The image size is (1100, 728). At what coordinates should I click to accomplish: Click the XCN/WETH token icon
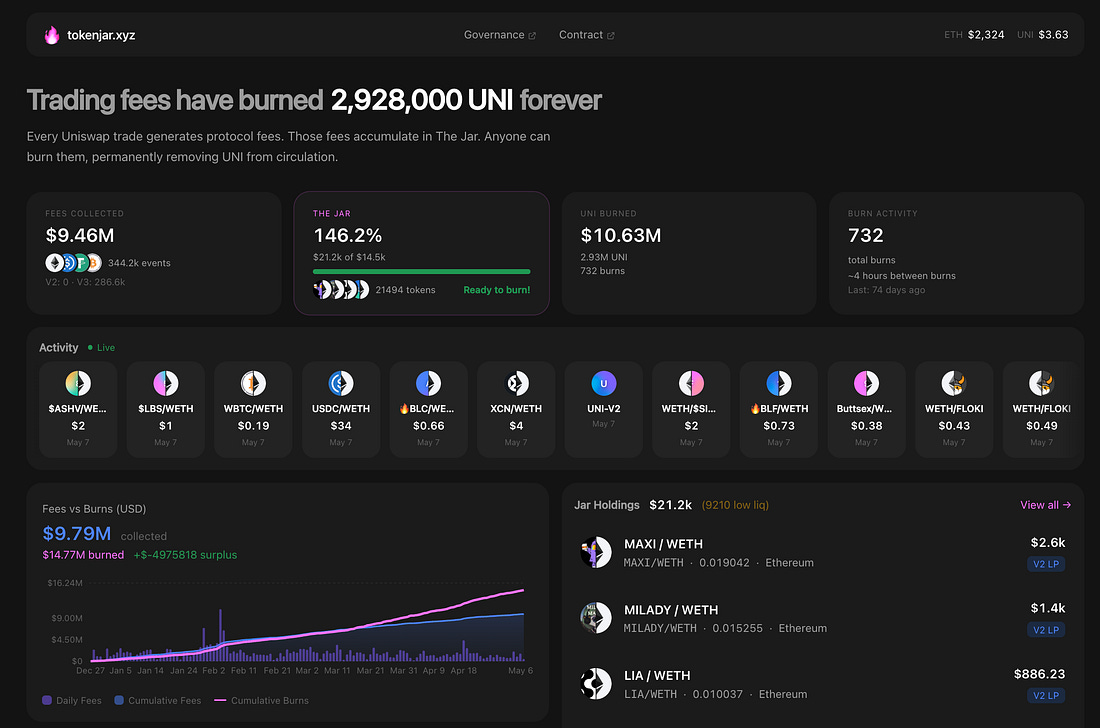coord(516,383)
